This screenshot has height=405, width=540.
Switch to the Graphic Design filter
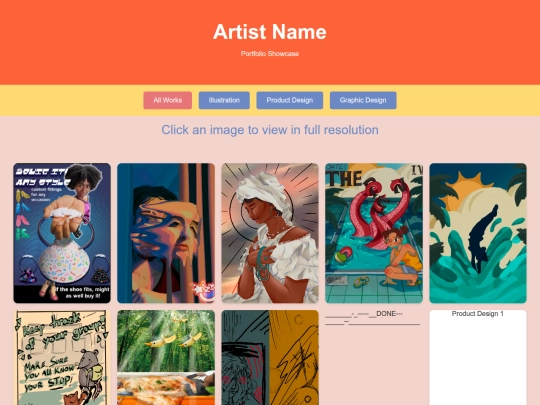363,100
